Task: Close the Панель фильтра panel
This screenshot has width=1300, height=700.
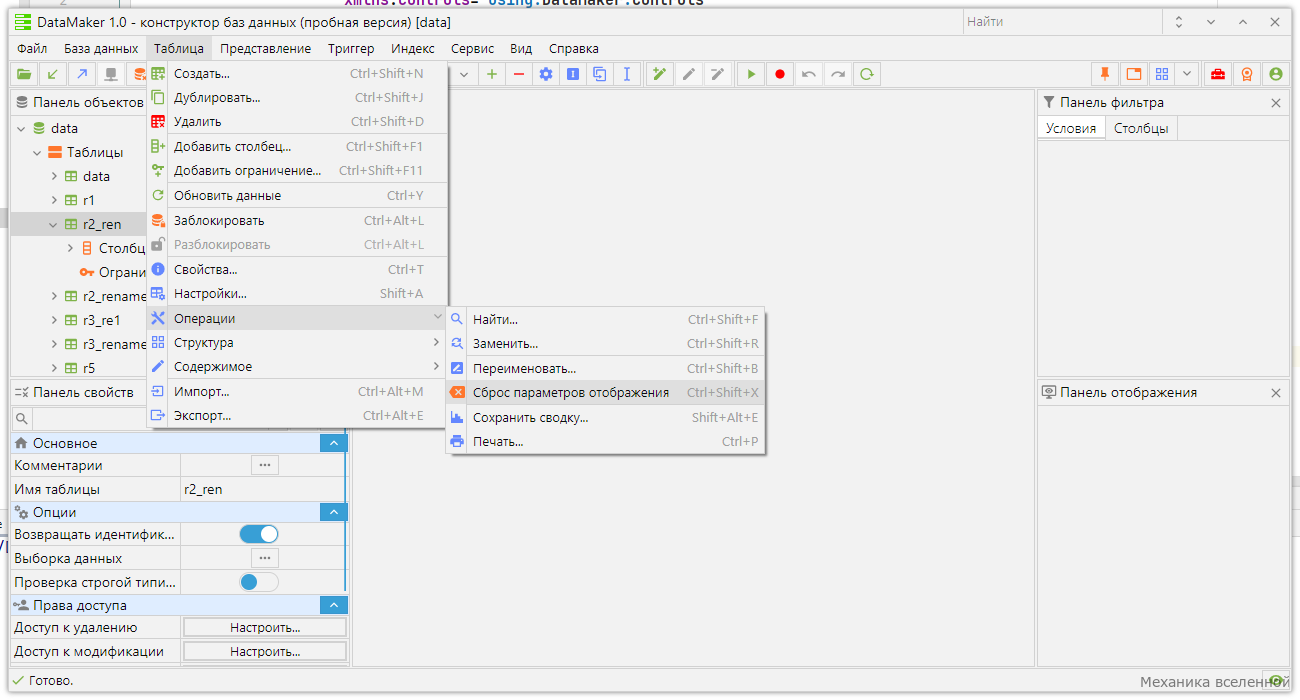Action: [x=1275, y=102]
